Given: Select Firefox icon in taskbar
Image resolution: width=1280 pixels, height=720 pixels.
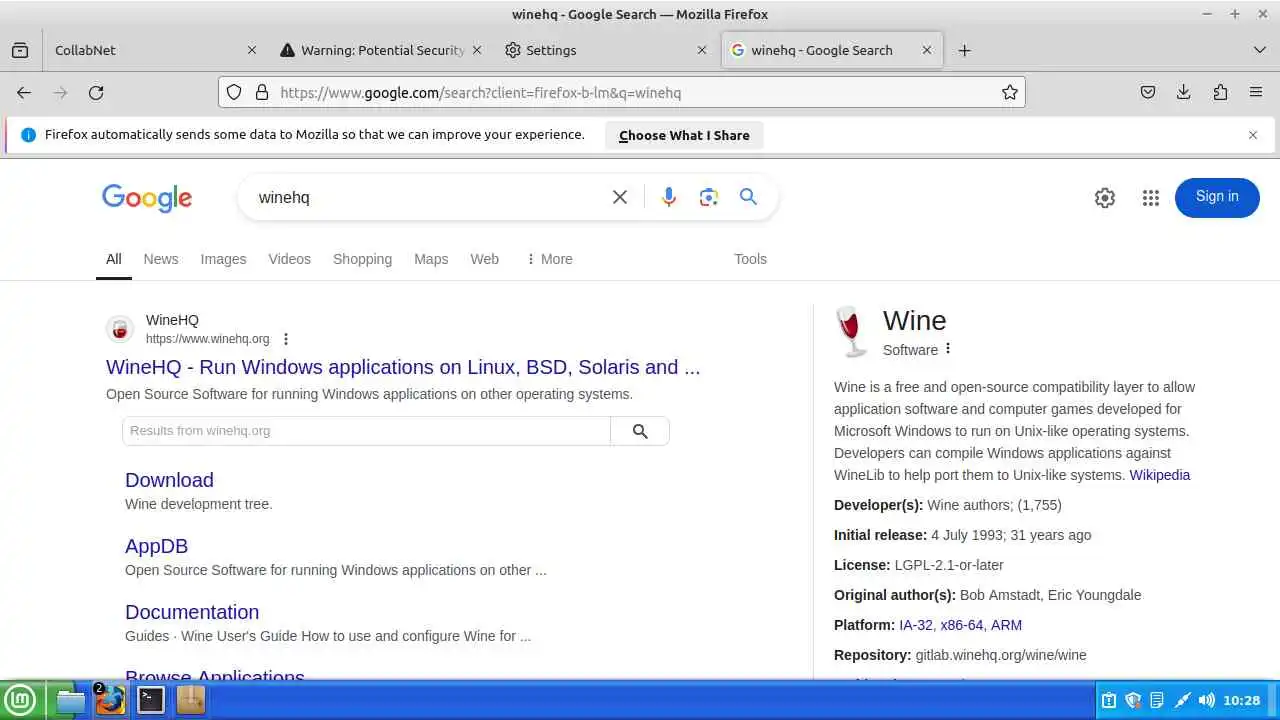Looking at the screenshot, I should (110, 700).
